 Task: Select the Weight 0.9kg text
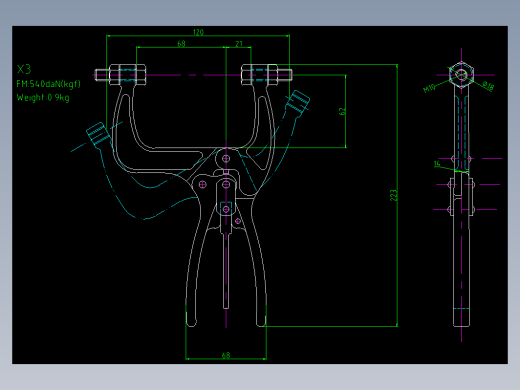[43, 98]
